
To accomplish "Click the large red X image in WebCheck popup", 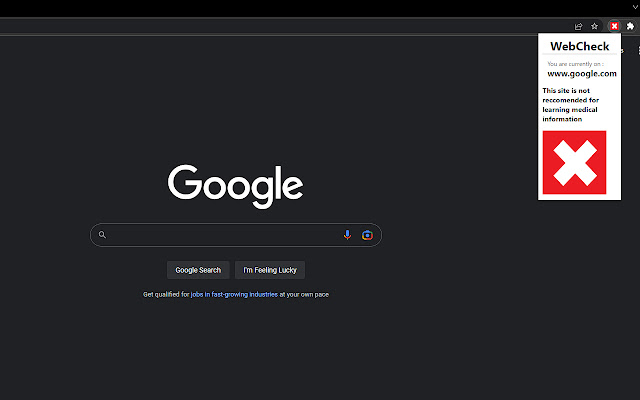I will (x=574, y=162).
